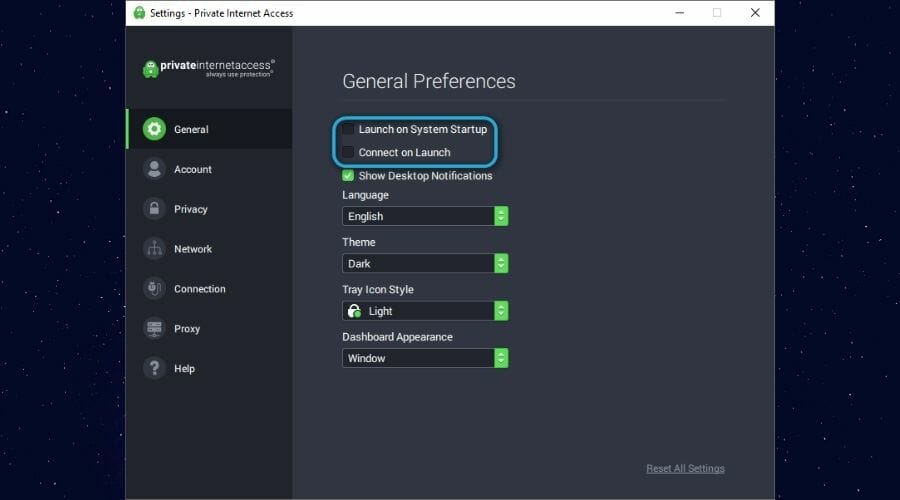Click the Proxy server icon
The width and height of the screenshot is (900, 500).
tap(154, 329)
